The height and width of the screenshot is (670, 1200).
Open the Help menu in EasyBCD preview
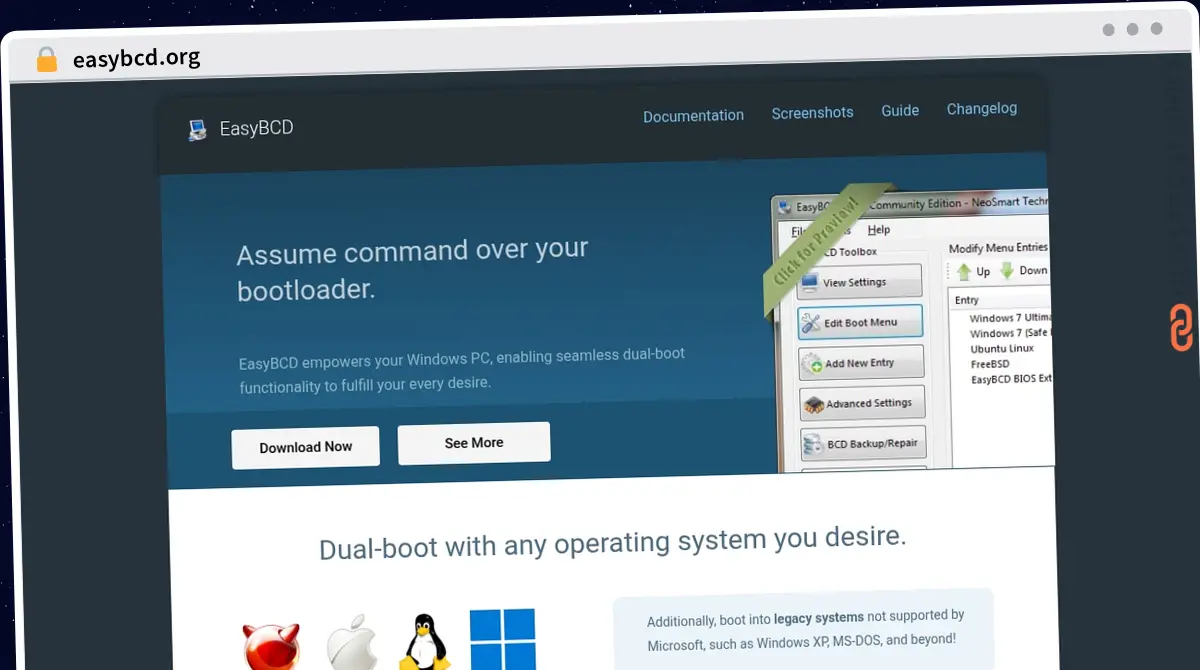point(878,230)
